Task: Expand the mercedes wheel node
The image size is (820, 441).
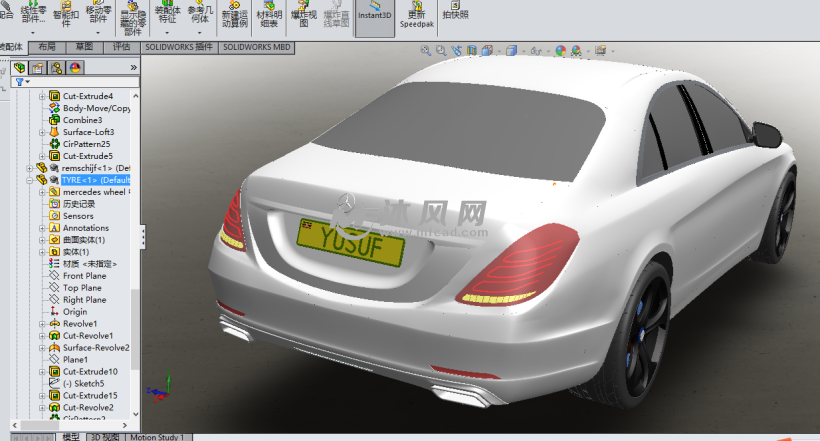Action: pos(42,193)
